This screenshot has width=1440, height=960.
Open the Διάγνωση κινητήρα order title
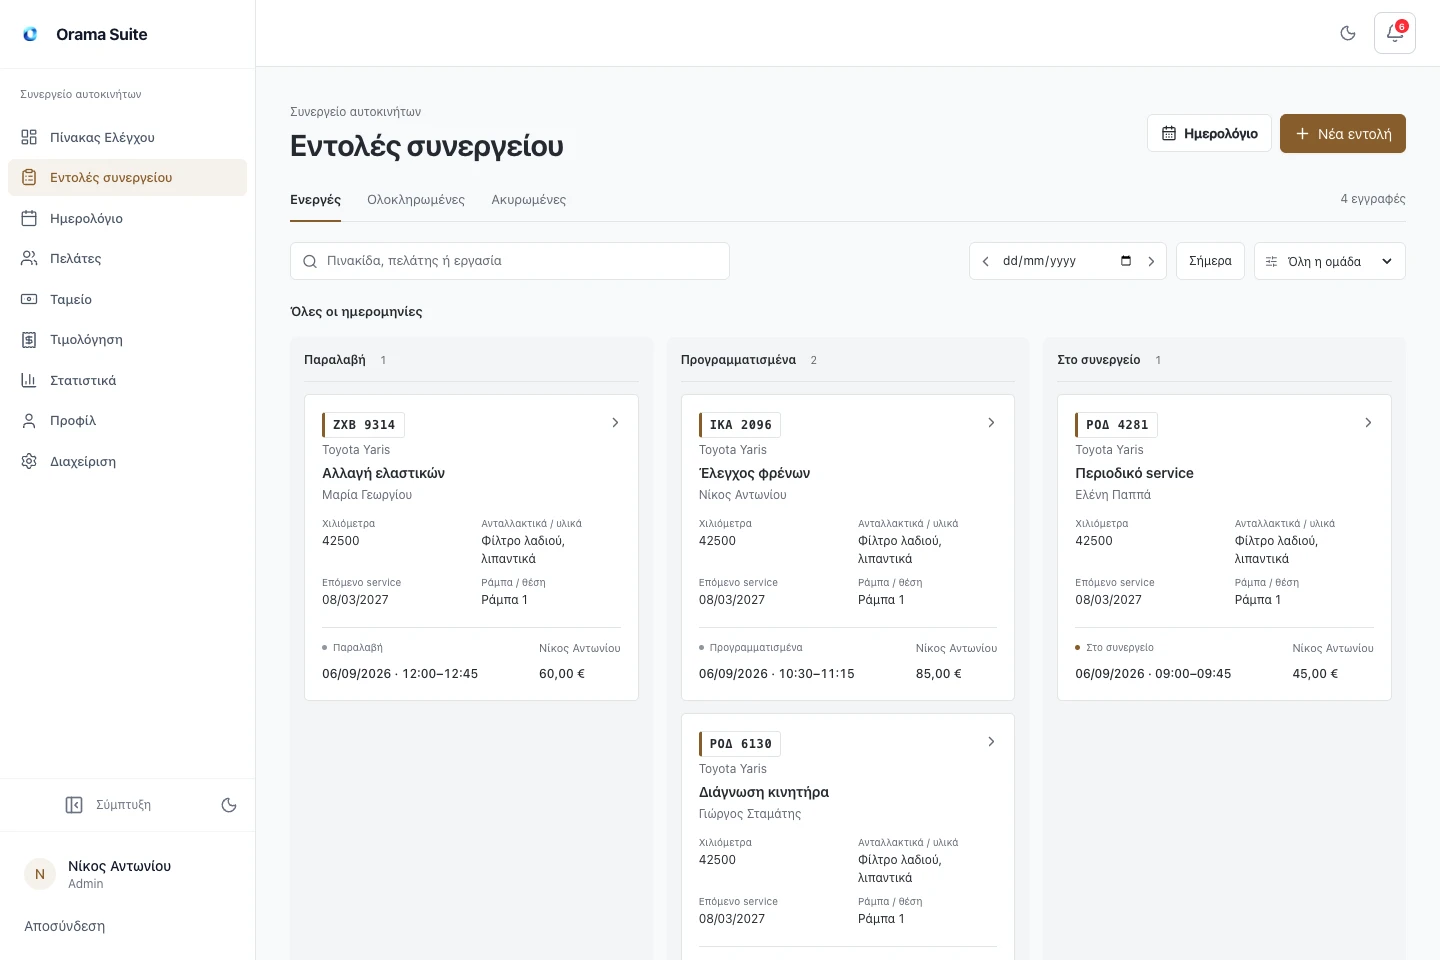pos(764,792)
